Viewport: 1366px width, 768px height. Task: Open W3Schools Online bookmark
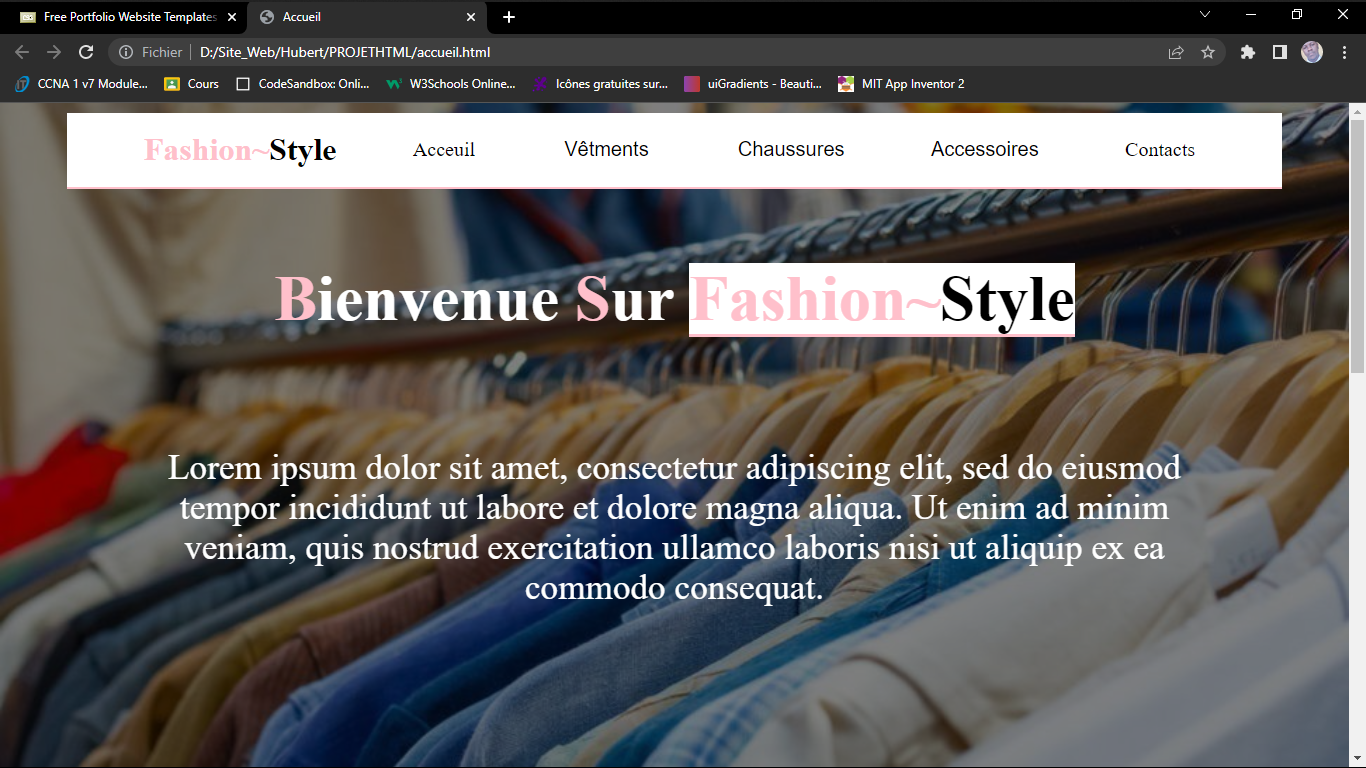[451, 84]
